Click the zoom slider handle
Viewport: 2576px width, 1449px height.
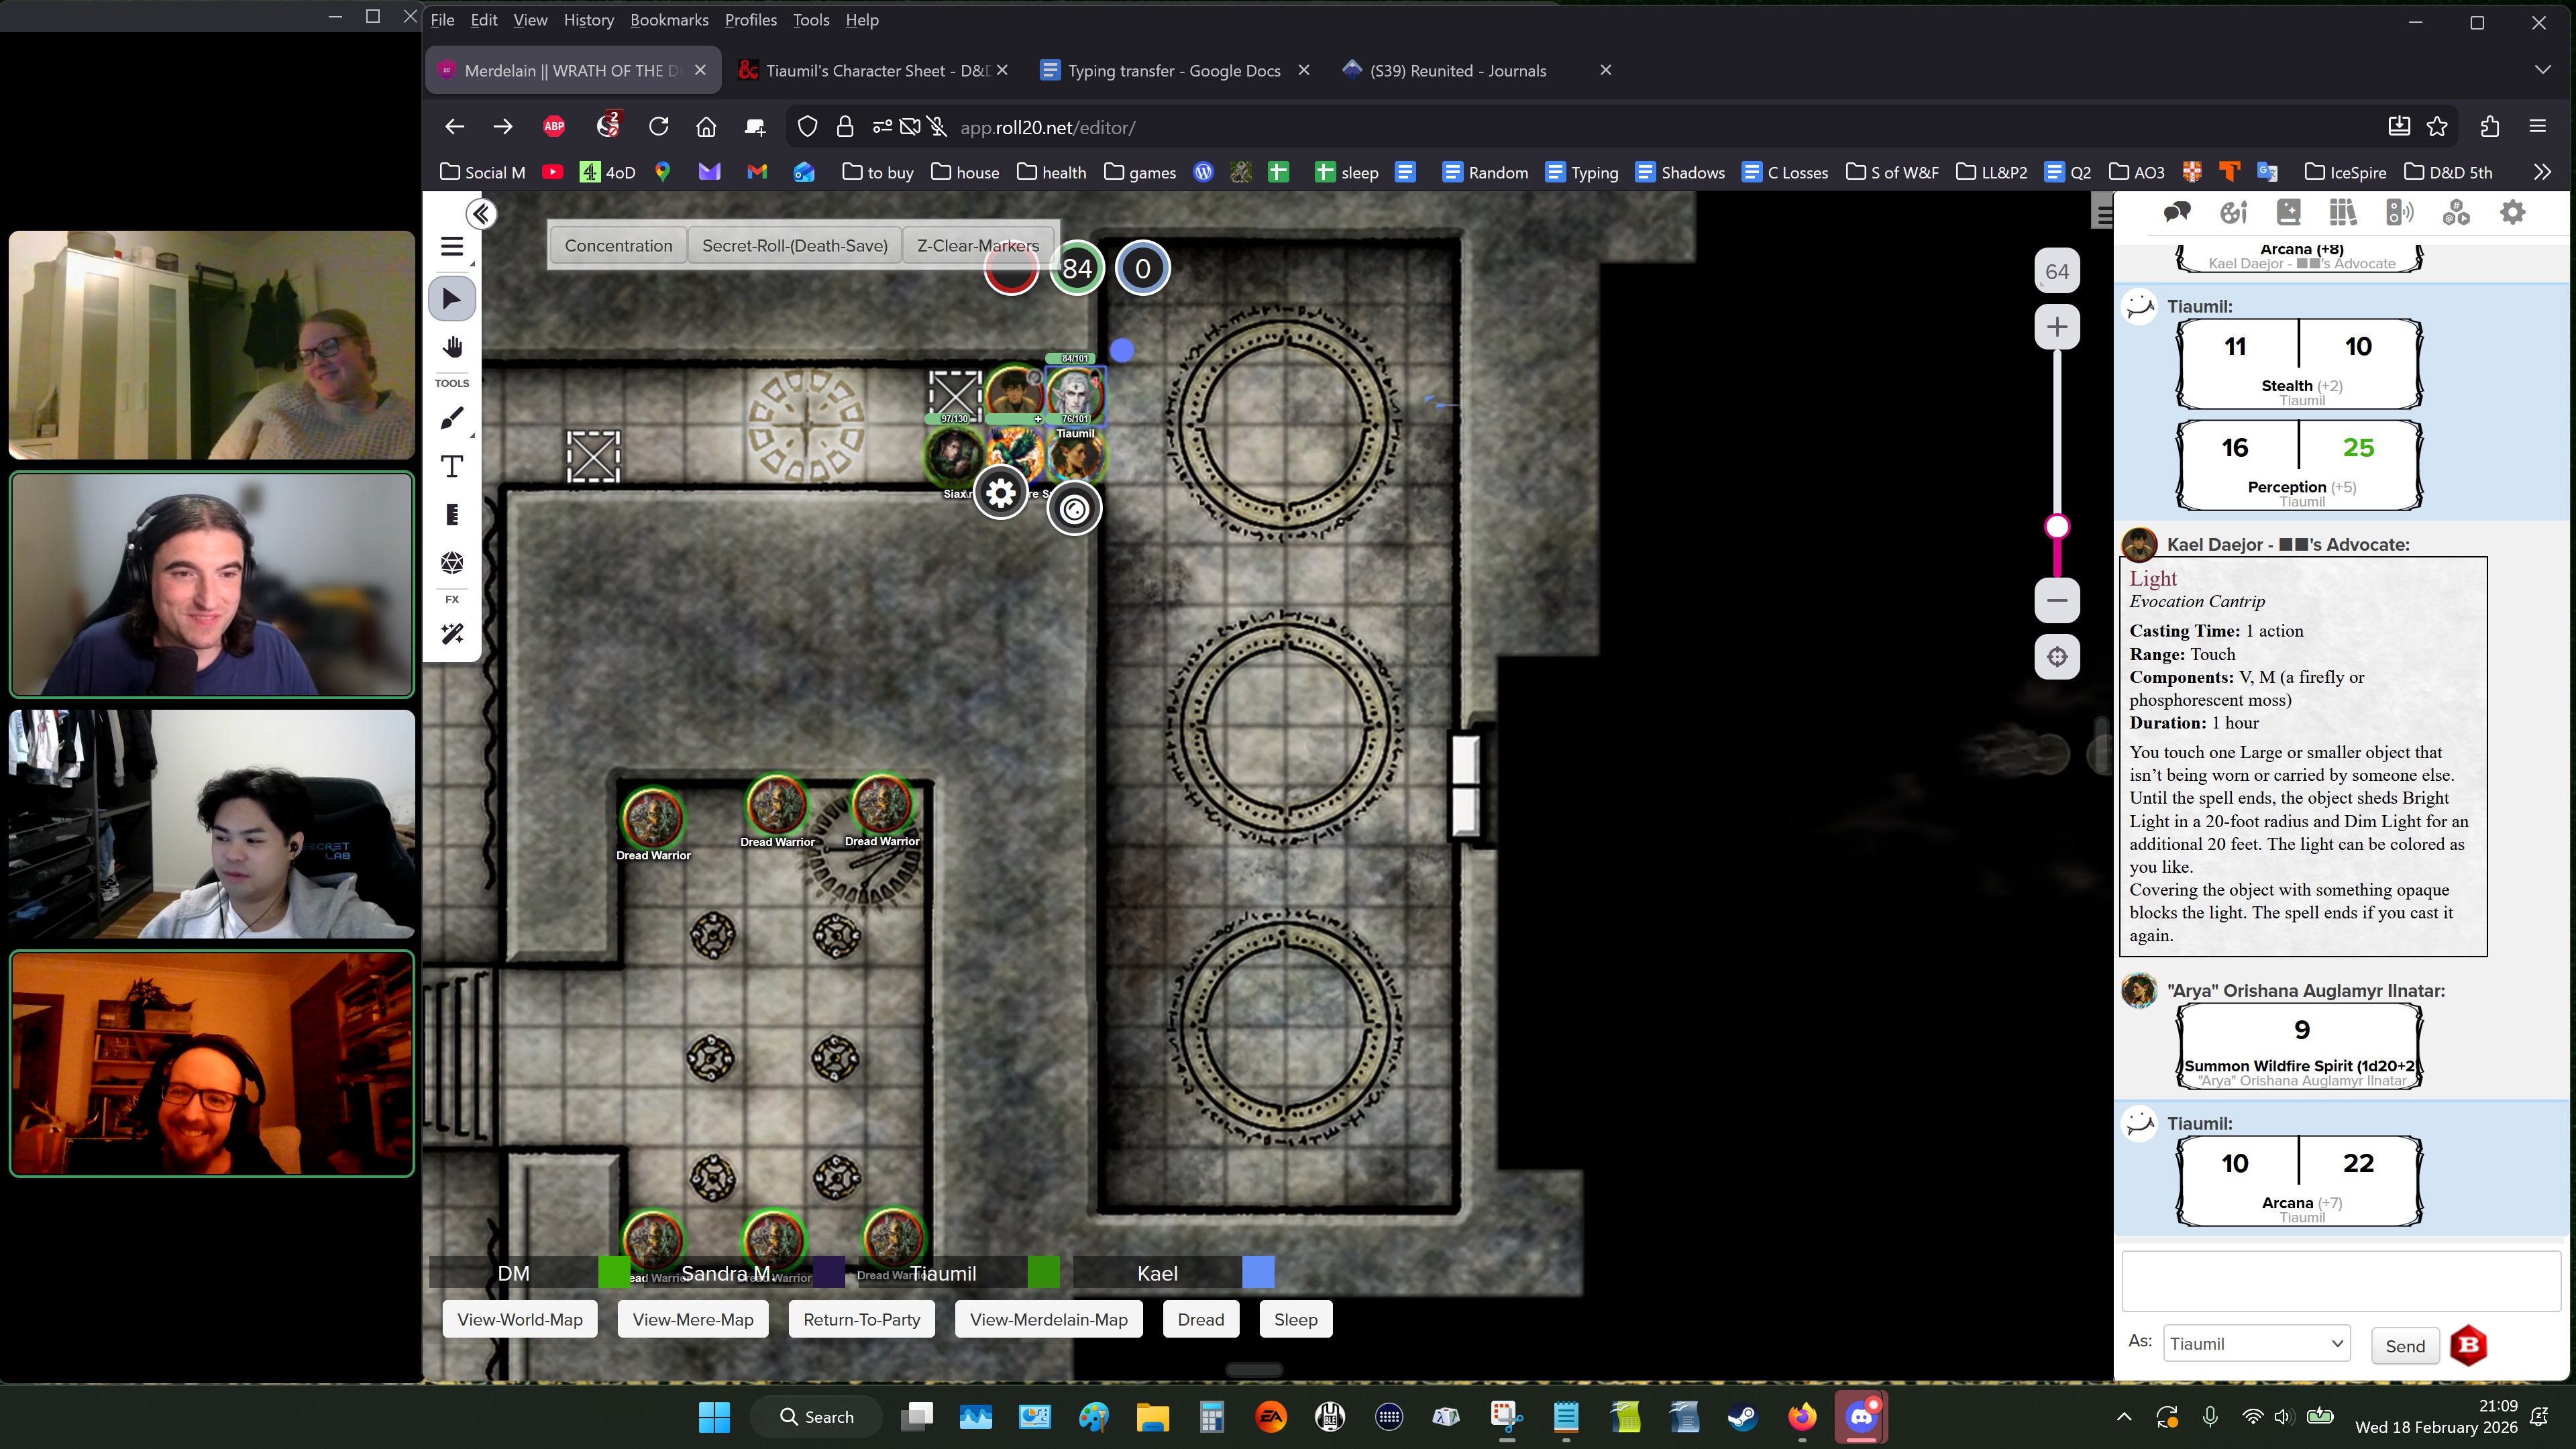[x=2057, y=527]
